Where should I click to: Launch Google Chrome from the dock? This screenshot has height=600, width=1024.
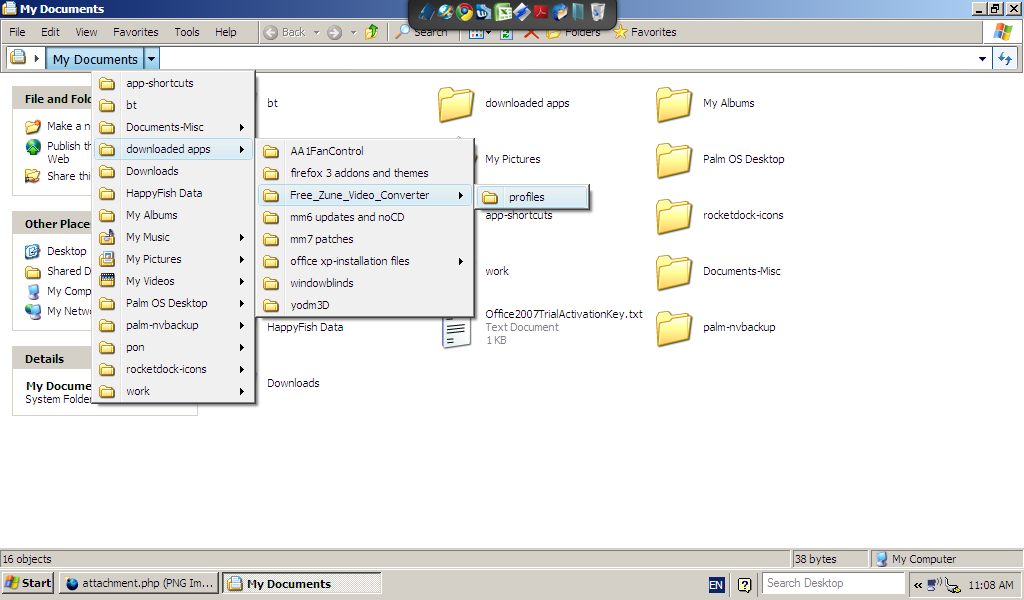click(464, 12)
